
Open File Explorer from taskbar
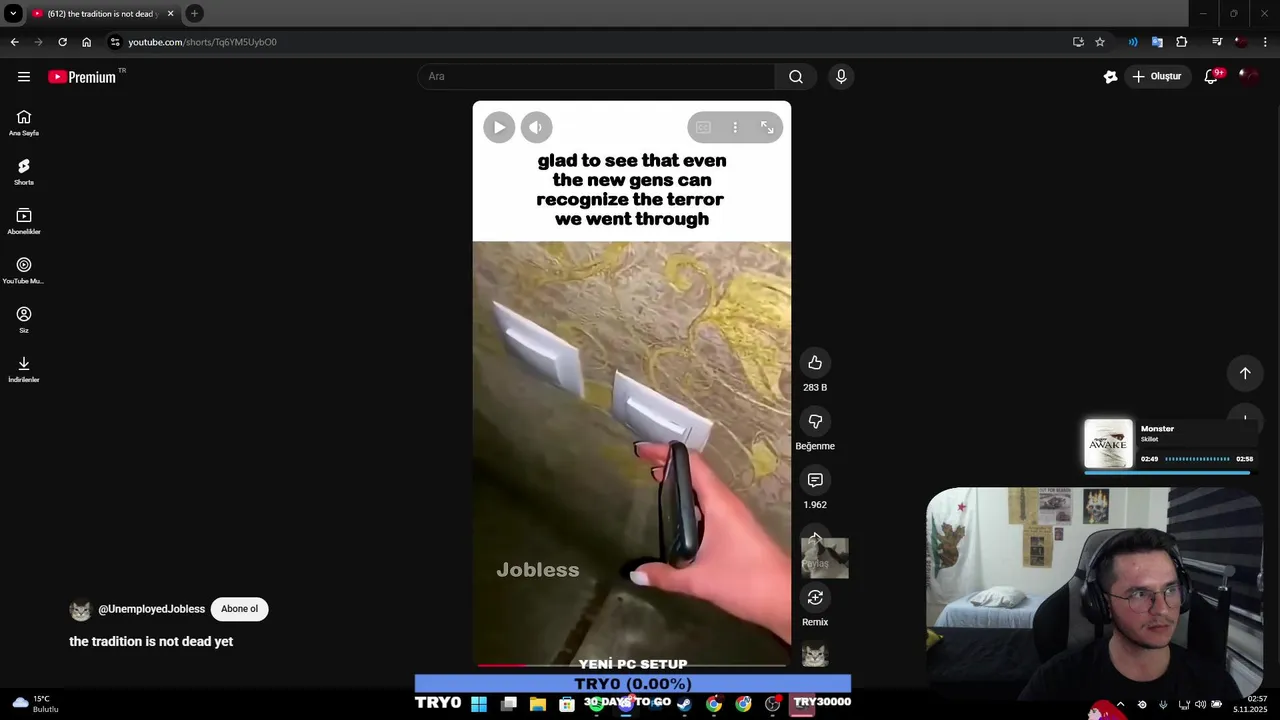538,704
